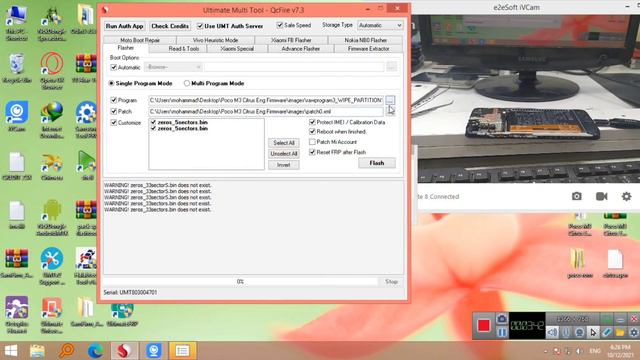Toggle the Patch checkbox
Viewport: 640px width, 360px height.
click(114, 111)
